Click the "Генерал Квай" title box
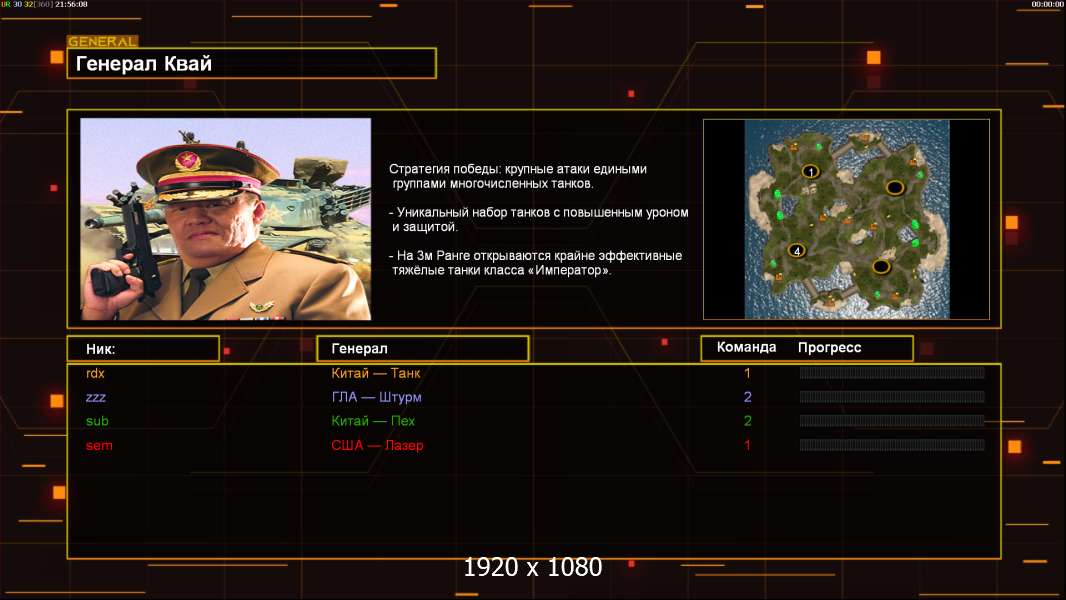1066x600 pixels. (x=252, y=63)
